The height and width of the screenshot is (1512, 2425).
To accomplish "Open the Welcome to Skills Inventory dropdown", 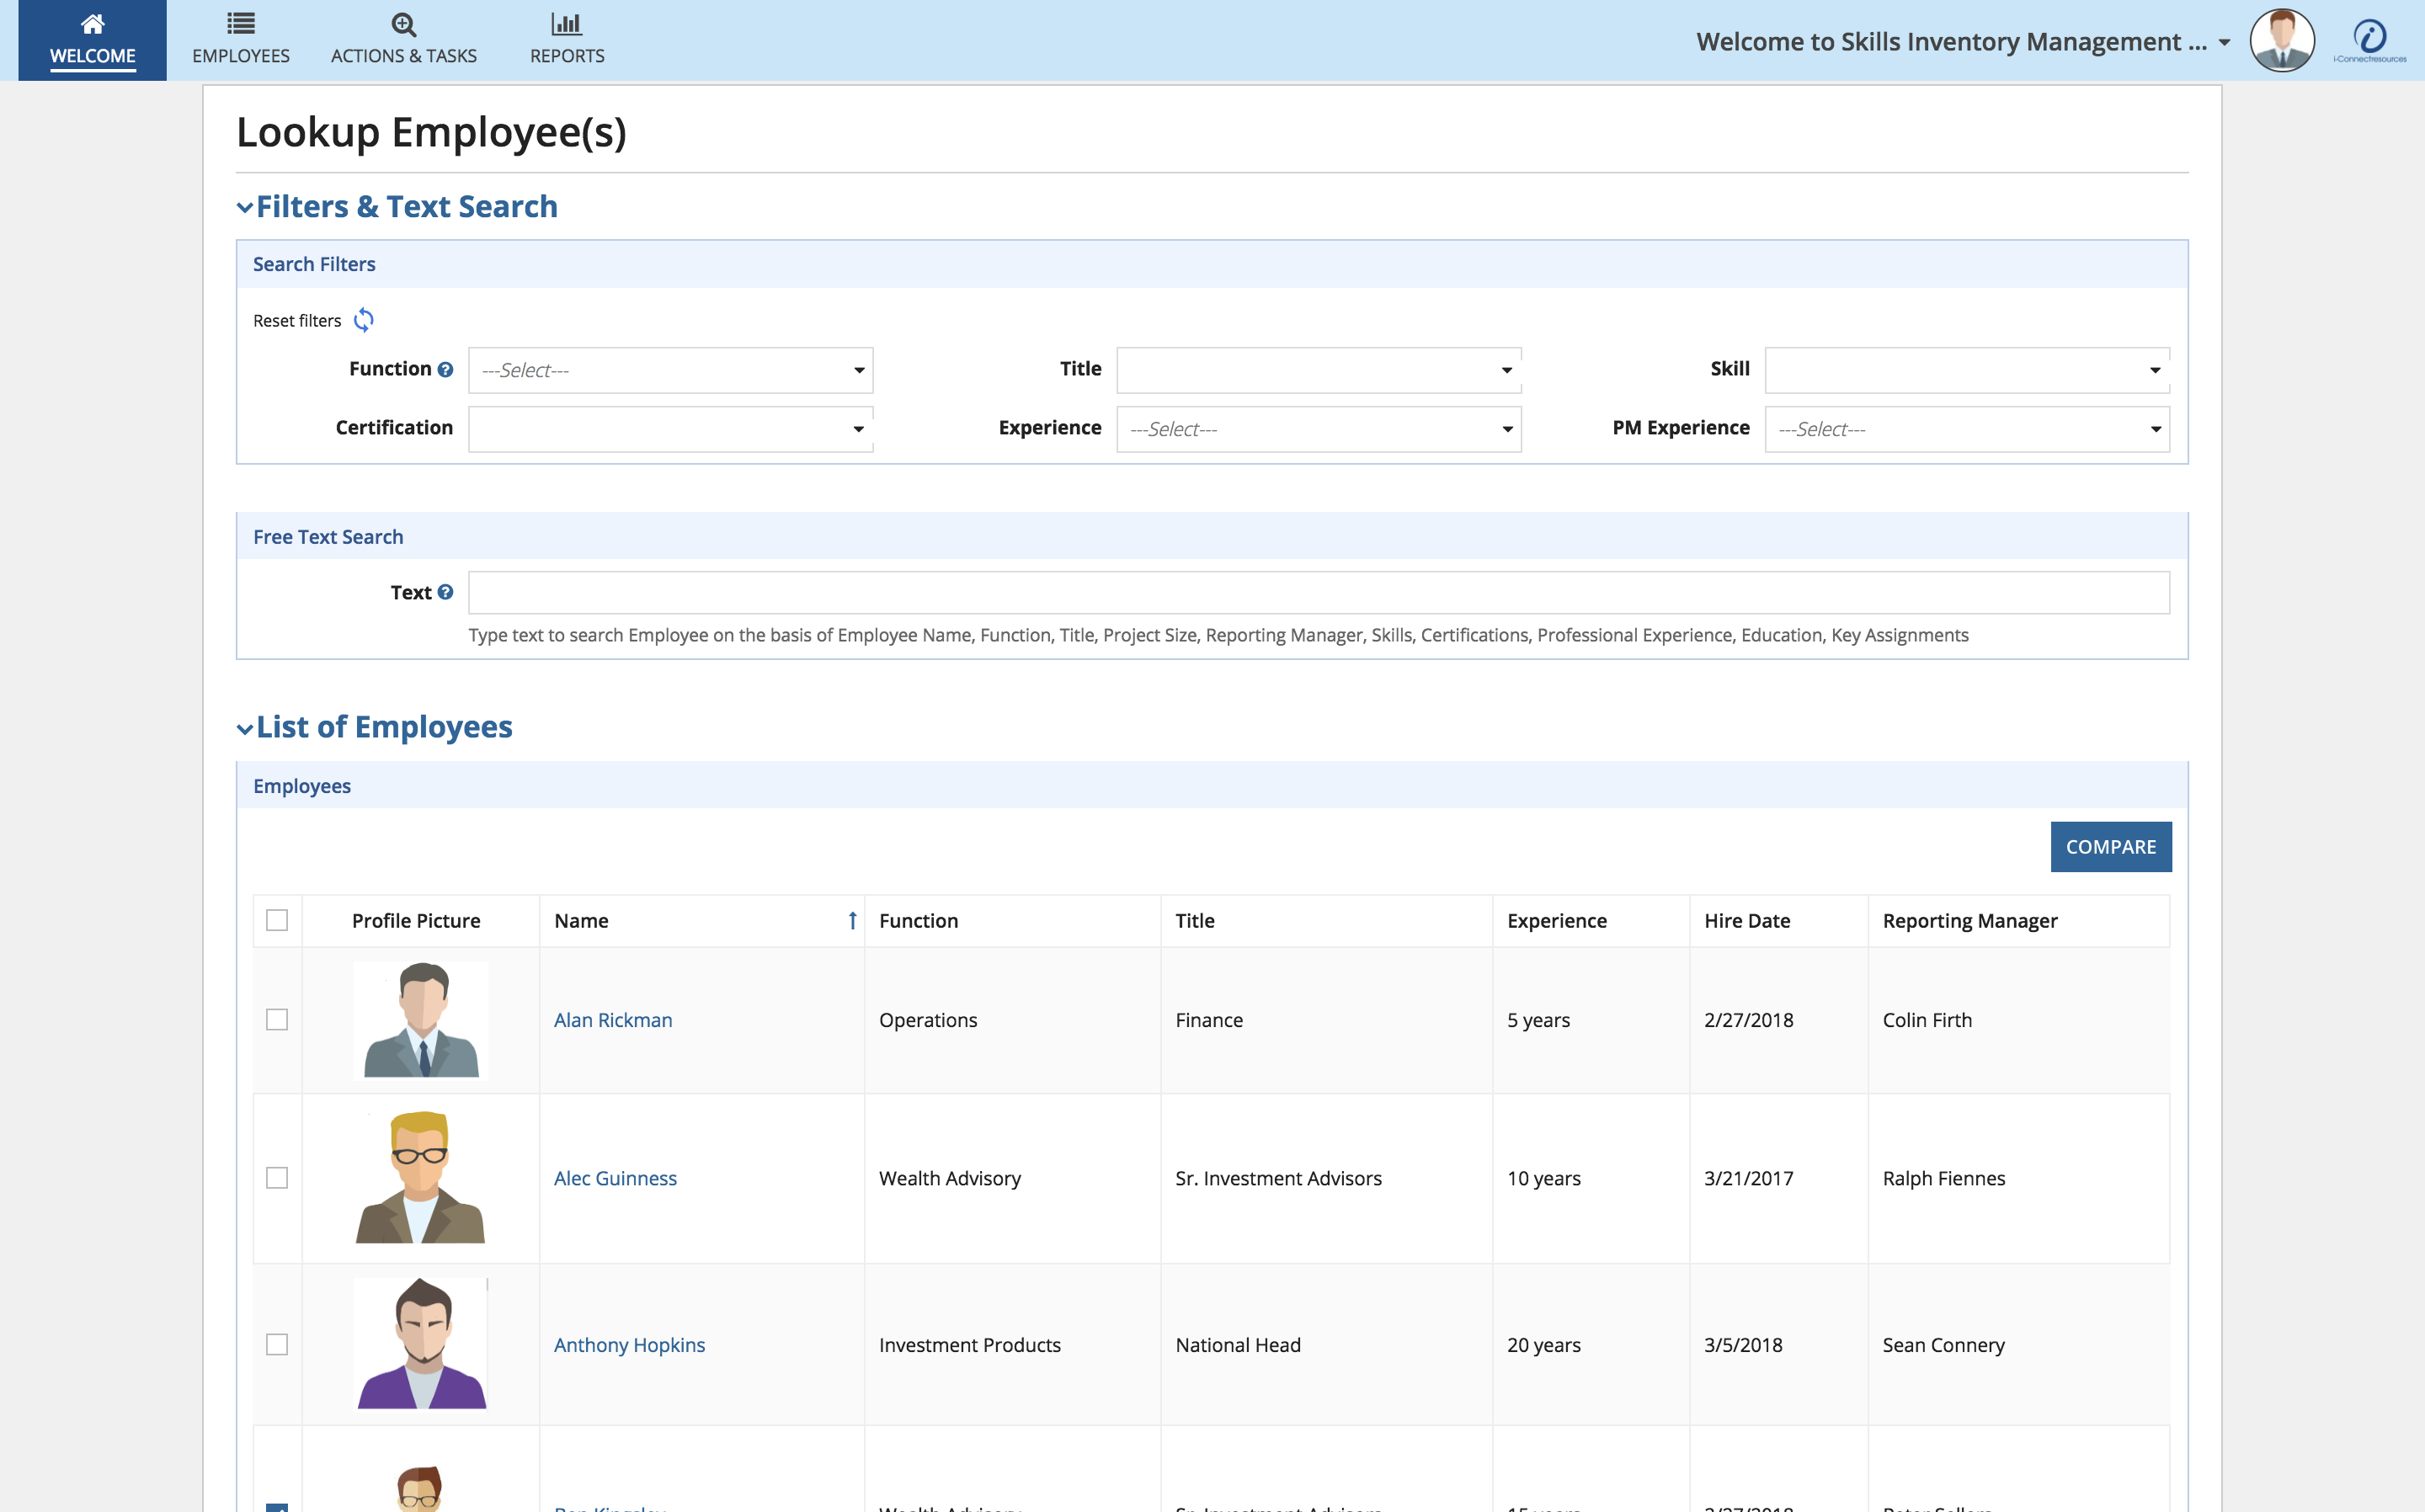I will [x=1963, y=42].
